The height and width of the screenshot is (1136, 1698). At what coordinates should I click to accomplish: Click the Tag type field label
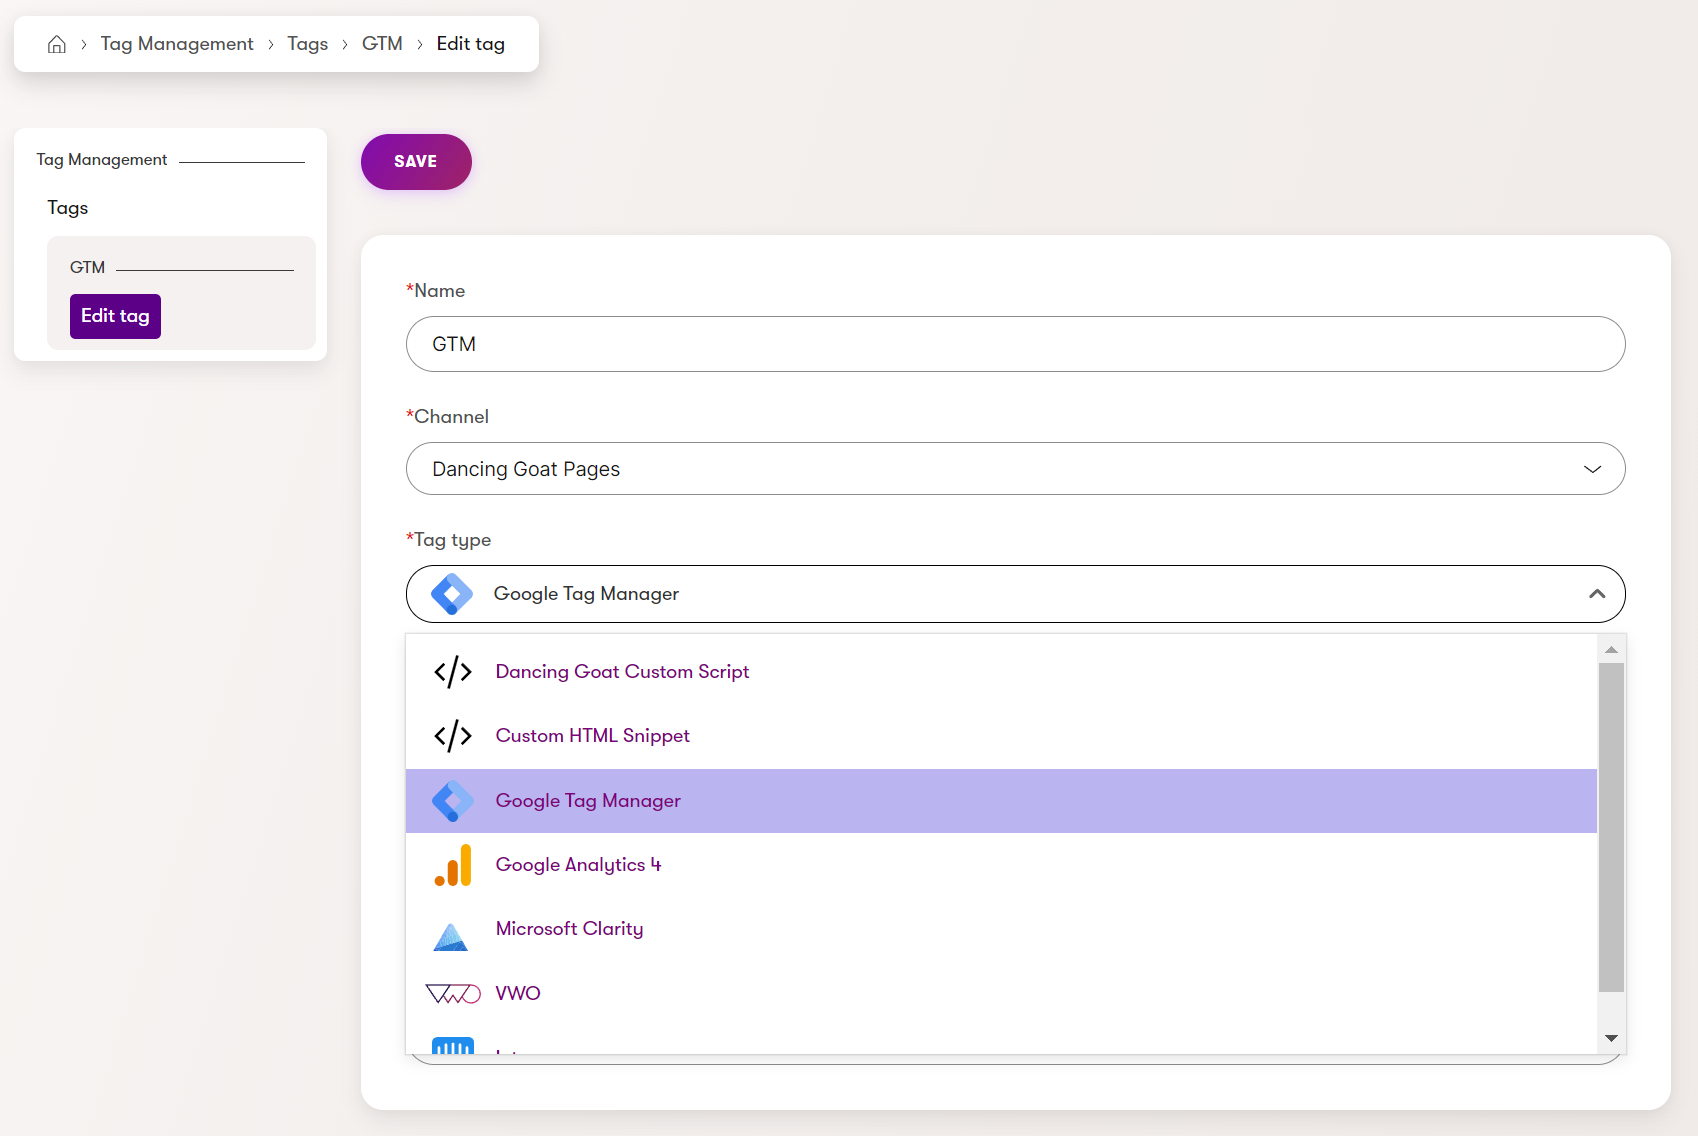coord(449,540)
